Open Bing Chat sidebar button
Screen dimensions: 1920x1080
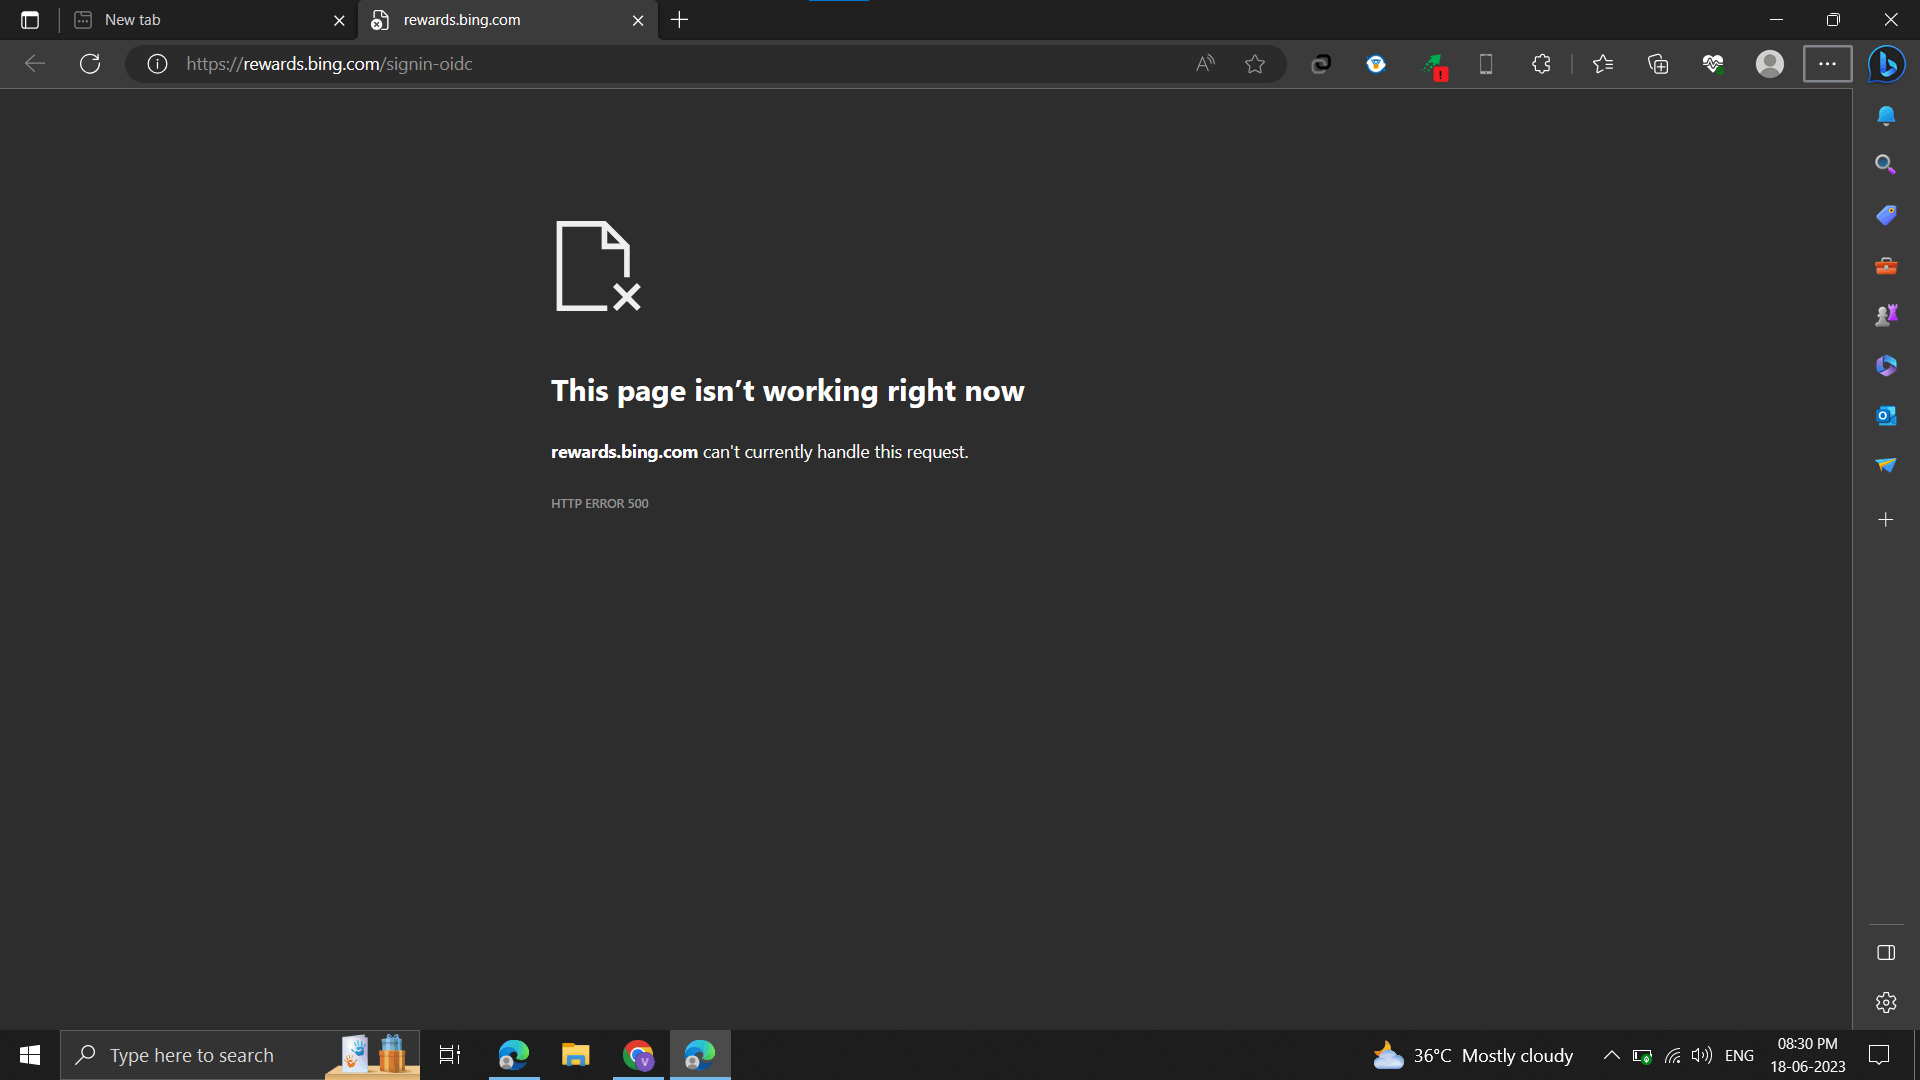pos(1887,64)
